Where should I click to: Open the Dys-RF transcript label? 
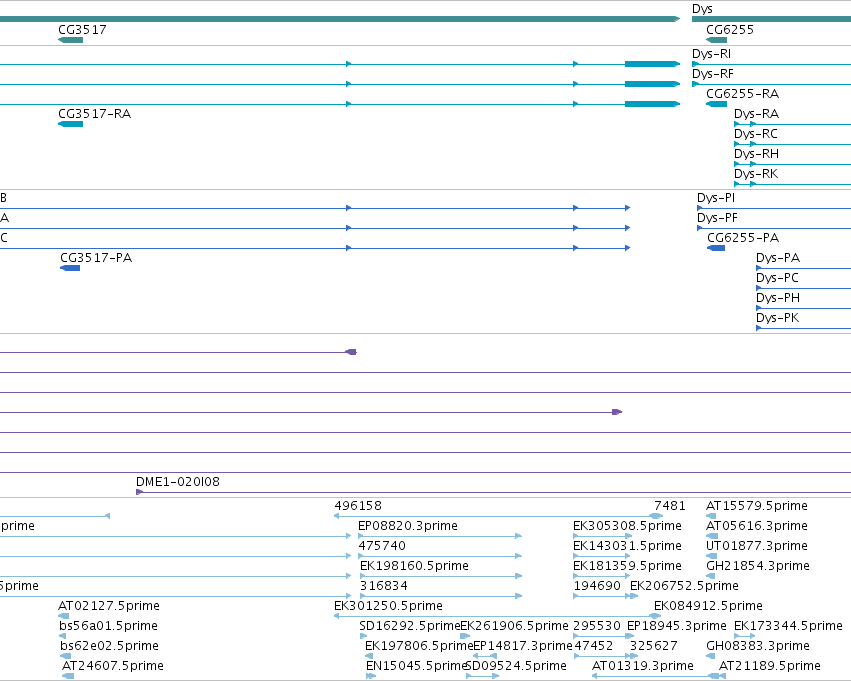713,74
